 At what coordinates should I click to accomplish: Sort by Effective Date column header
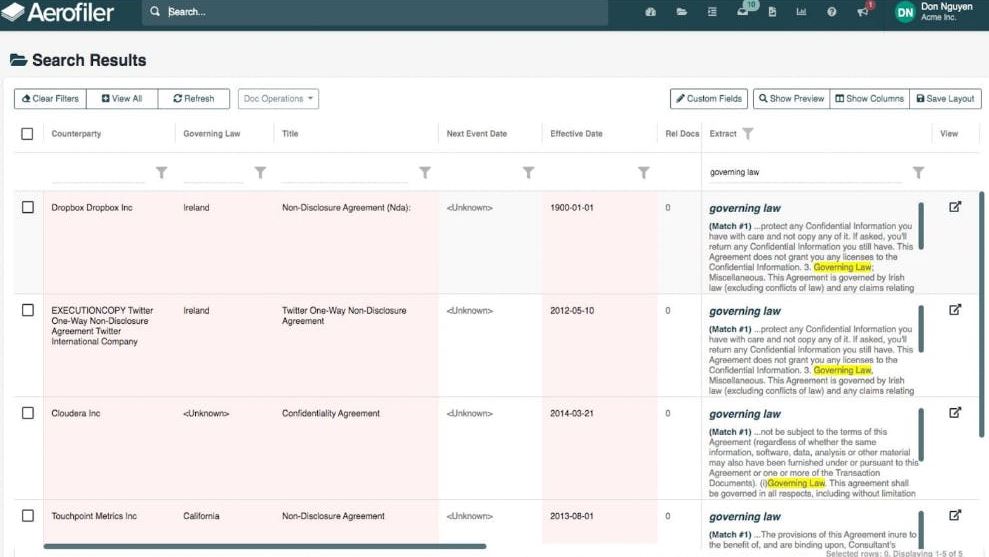576,134
